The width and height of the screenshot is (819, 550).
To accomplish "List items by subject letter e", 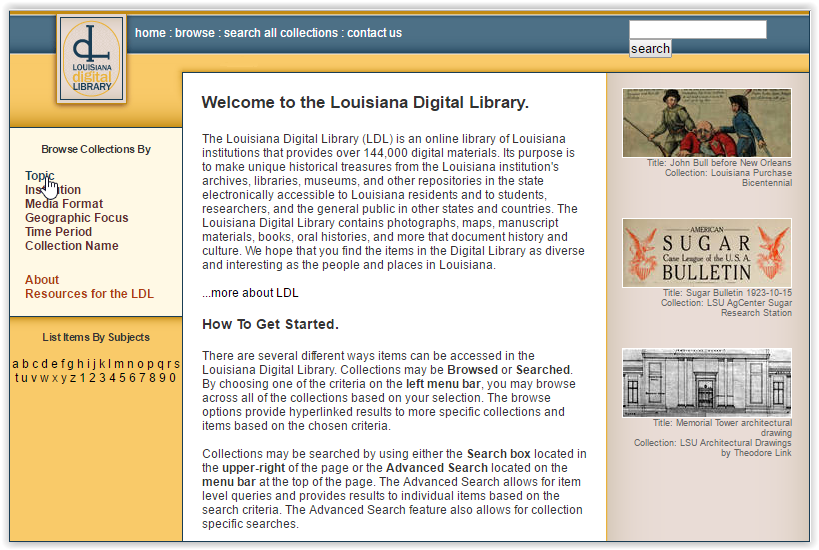I will click(54, 364).
